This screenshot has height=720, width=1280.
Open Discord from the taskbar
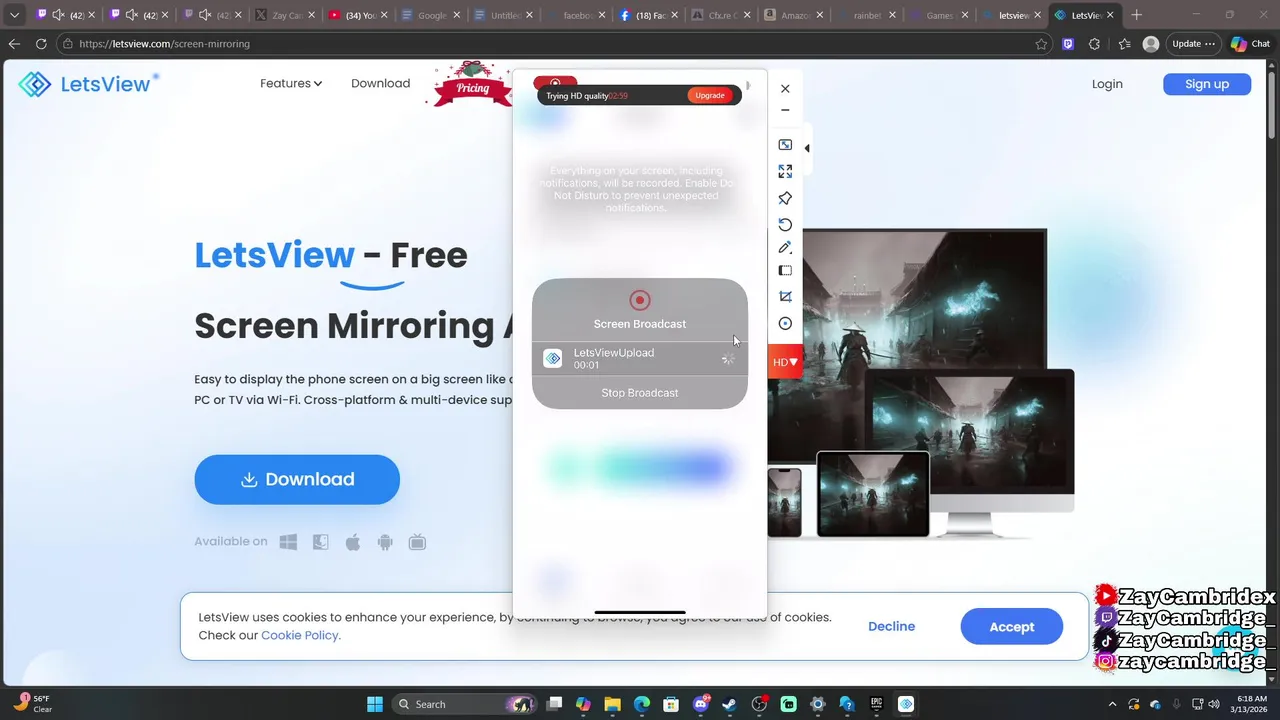(700, 704)
